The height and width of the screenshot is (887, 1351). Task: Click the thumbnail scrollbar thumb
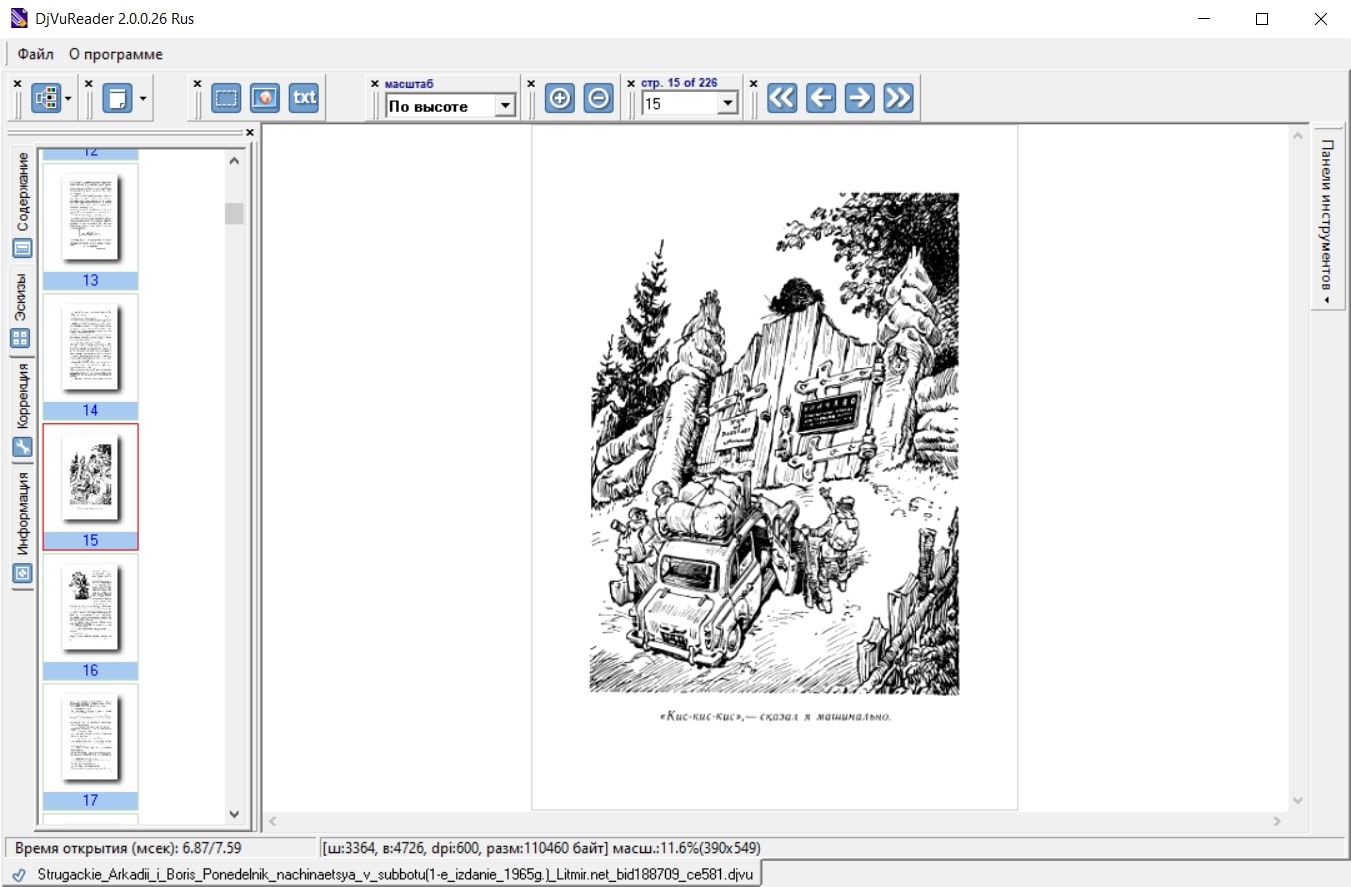[234, 213]
